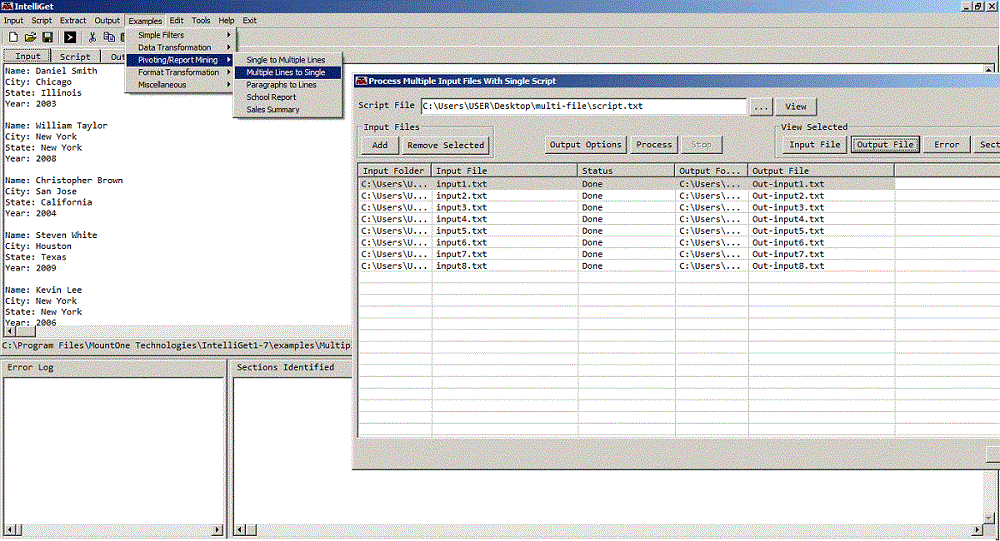Browse for script file with the ... button
The width and height of the screenshot is (1000, 541).
tap(761, 107)
